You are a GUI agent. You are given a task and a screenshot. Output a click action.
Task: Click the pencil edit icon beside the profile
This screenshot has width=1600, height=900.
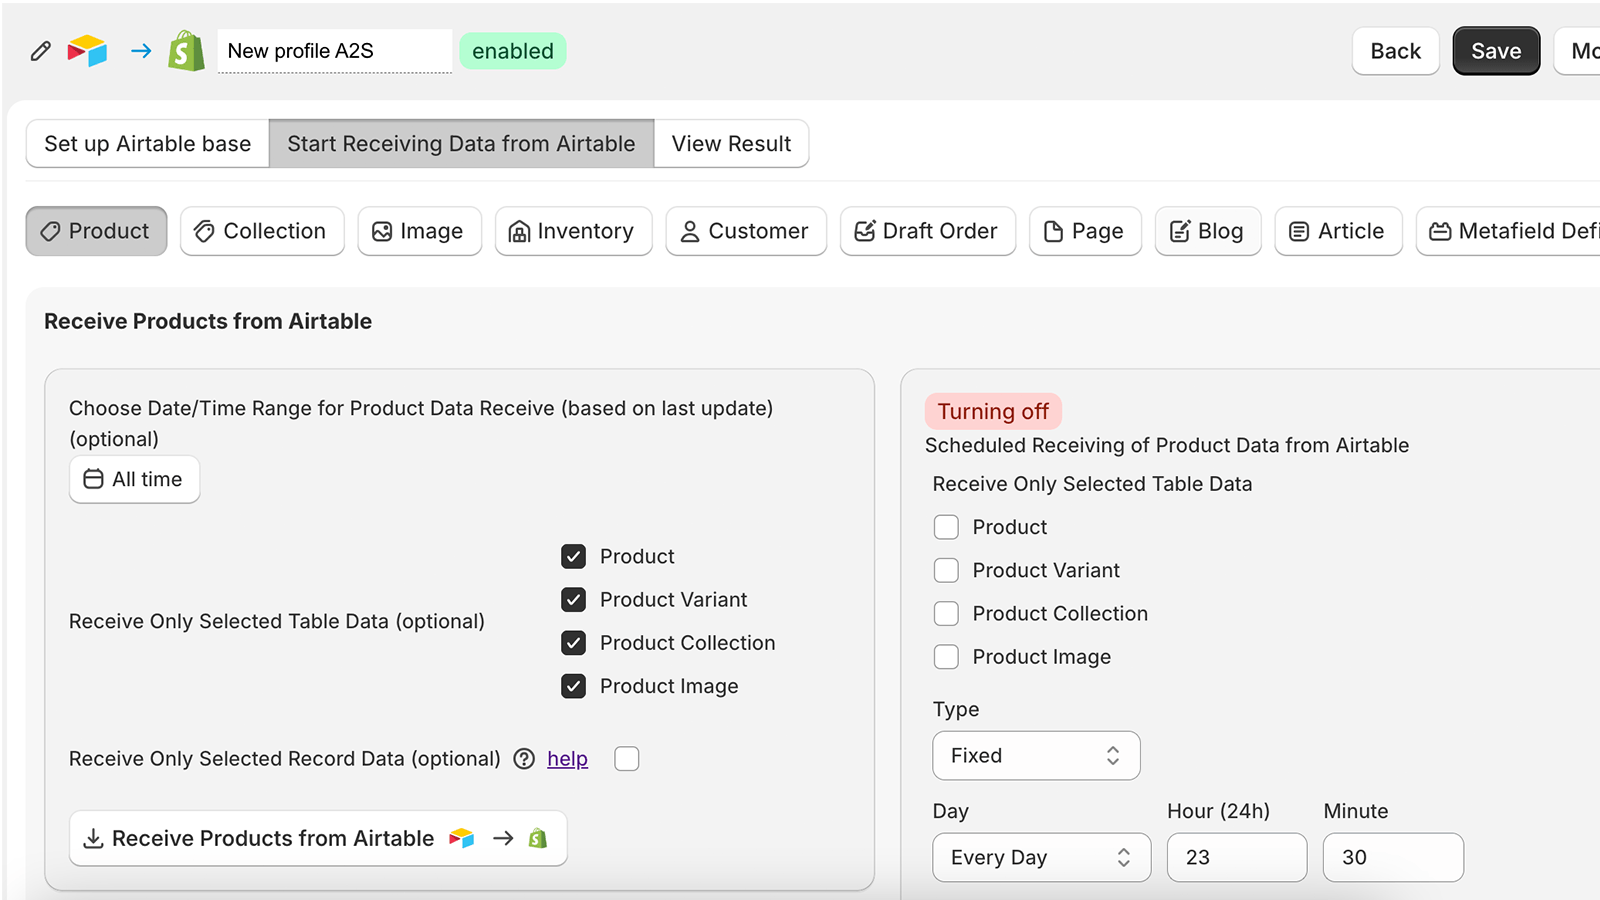(40, 51)
